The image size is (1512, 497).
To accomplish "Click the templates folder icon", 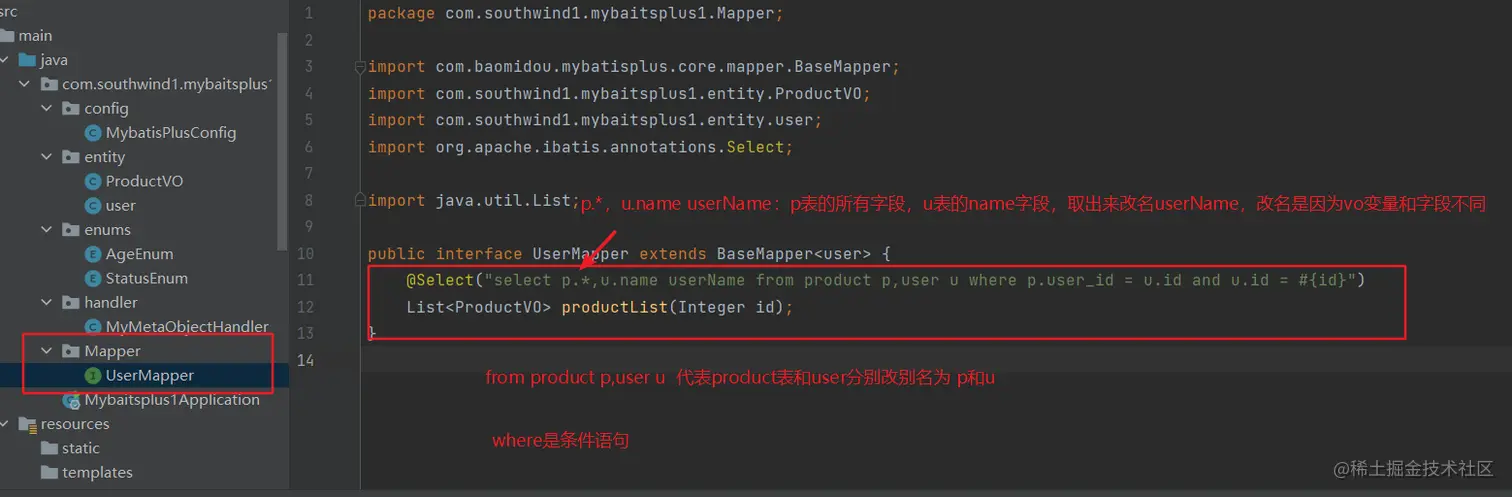I will (49, 472).
